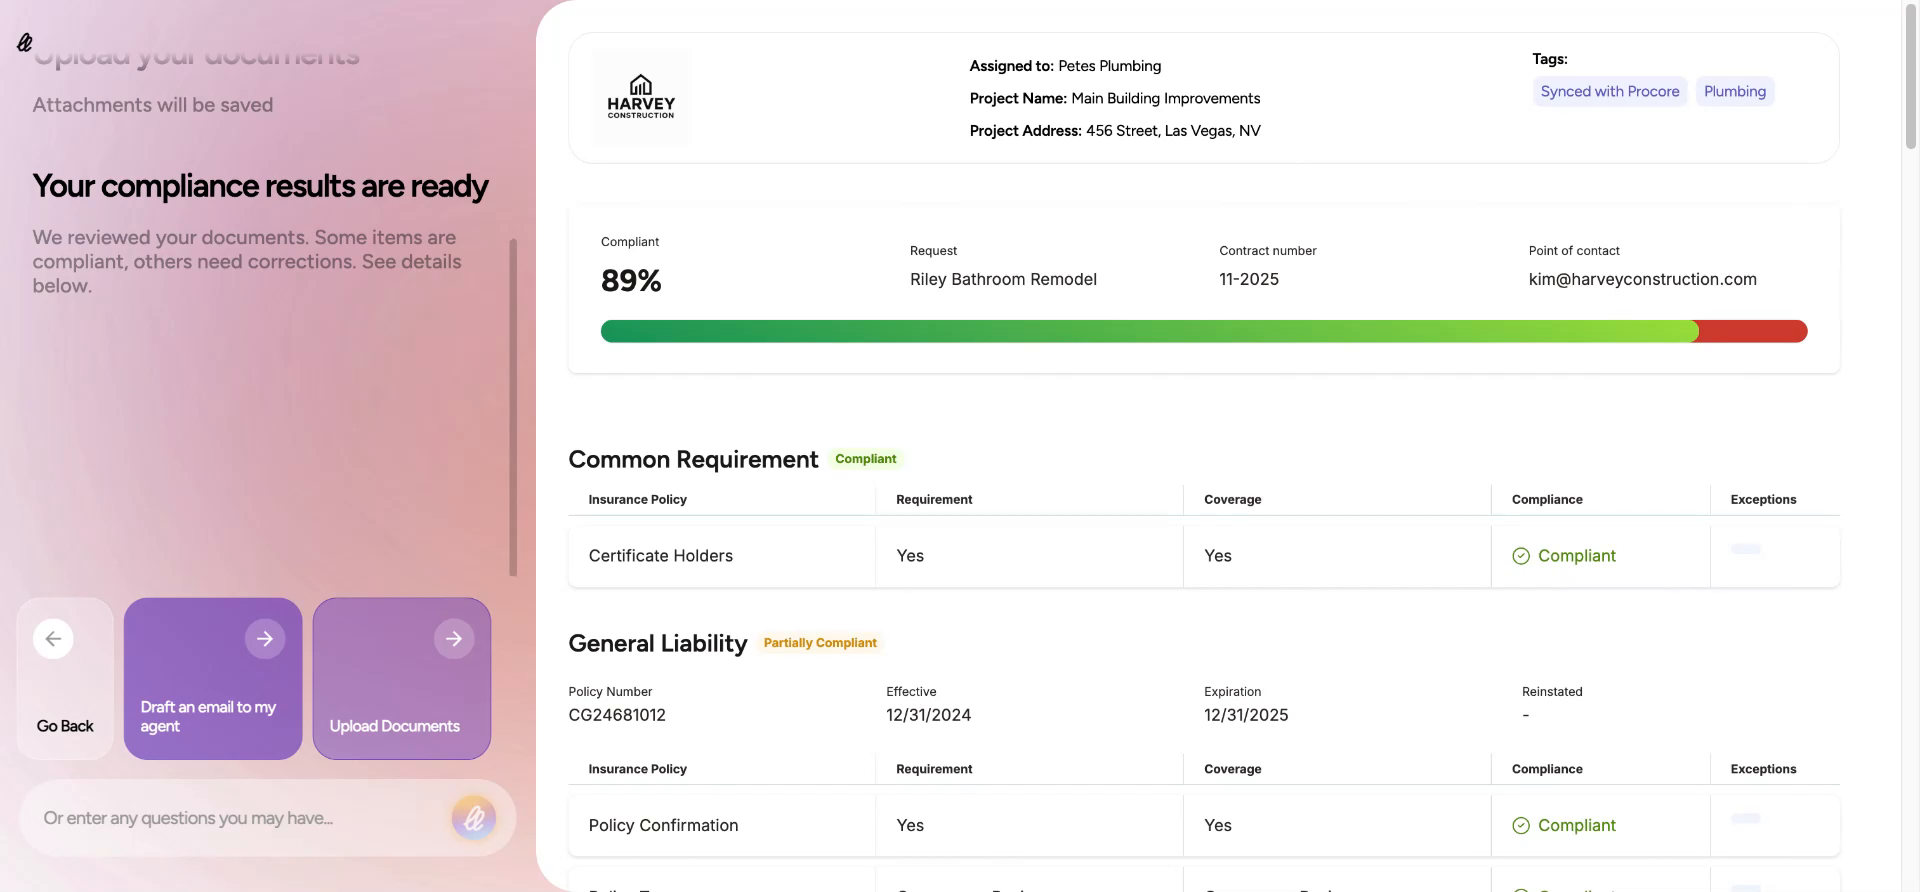Click the Compliant status in Policy Confirmation row
Viewport: 1920px width, 892px height.
click(x=1577, y=826)
